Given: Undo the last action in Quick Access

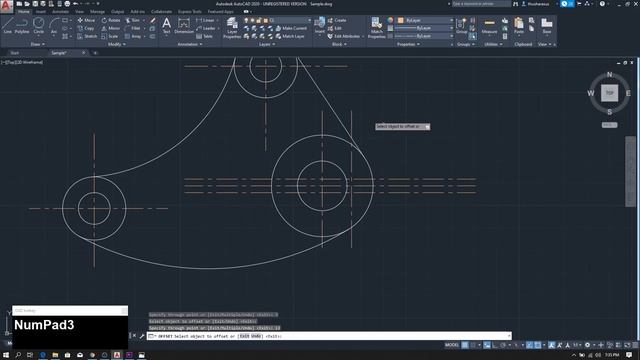Looking at the screenshot, I should [76, 4].
